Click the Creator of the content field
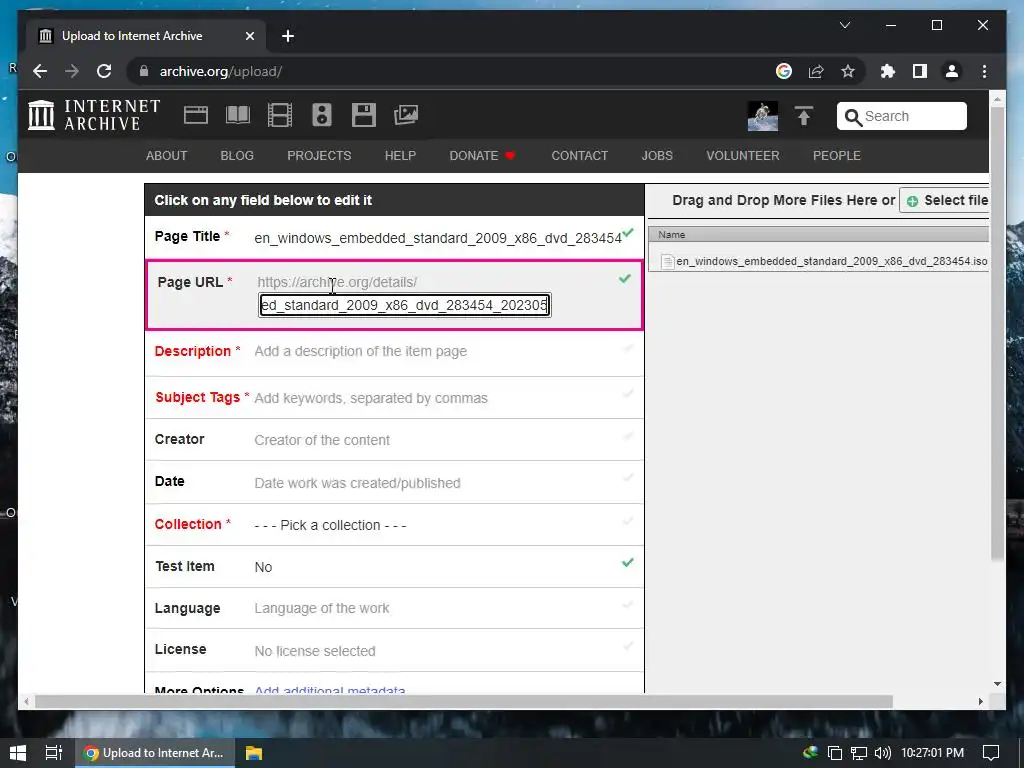The image size is (1024, 768). click(322, 440)
